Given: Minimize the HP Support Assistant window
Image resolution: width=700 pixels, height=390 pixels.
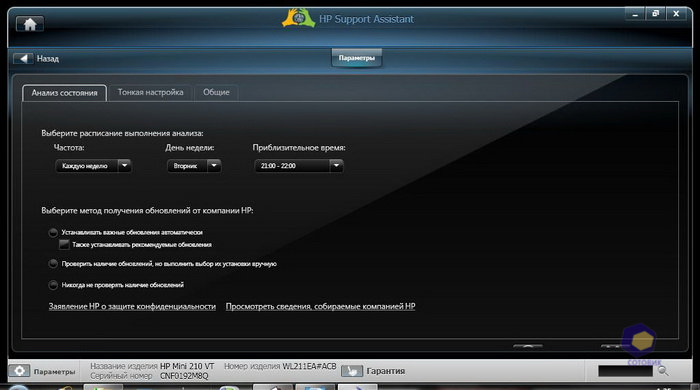Looking at the screenshot, I should pyautogui.click(x=635, y=14).
